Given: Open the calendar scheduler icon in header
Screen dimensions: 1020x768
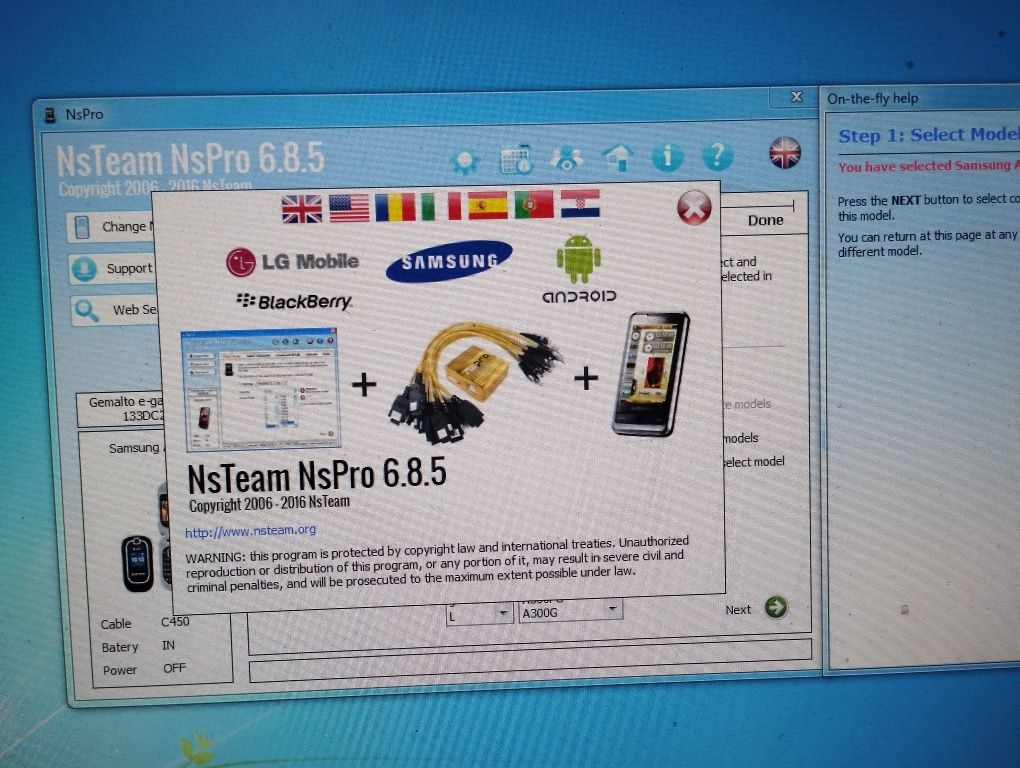Looking at the screenshot, I should [x=515, y=159].
